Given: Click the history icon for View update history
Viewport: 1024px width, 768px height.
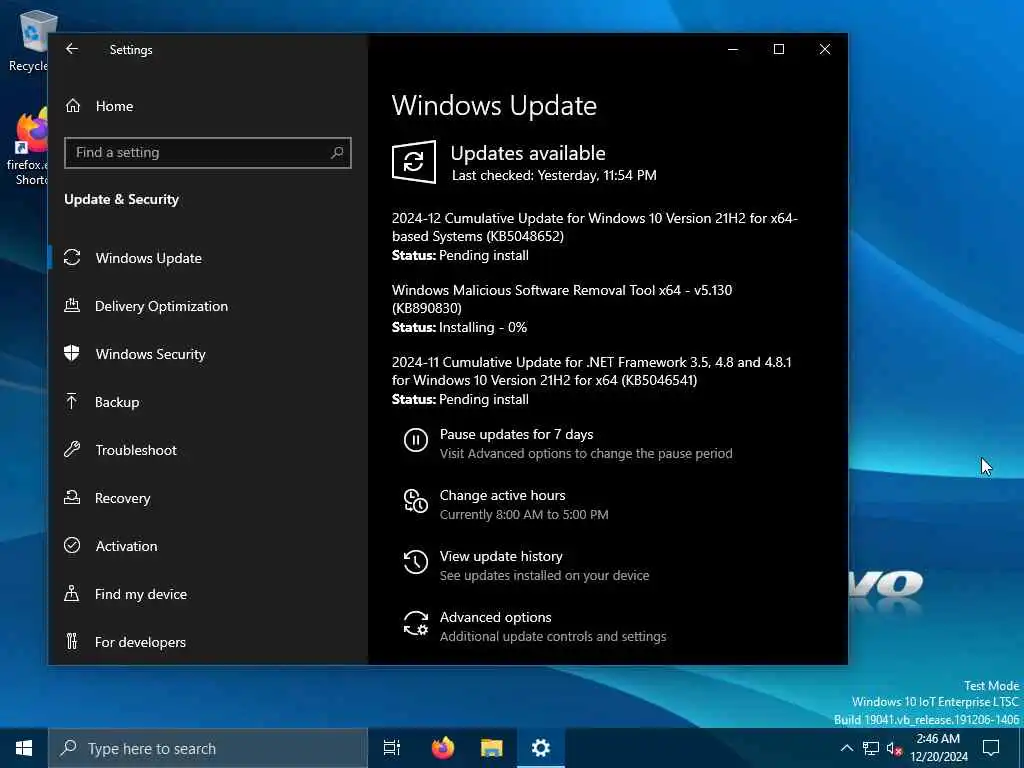Looking at the screenshot, I should 415,562.
